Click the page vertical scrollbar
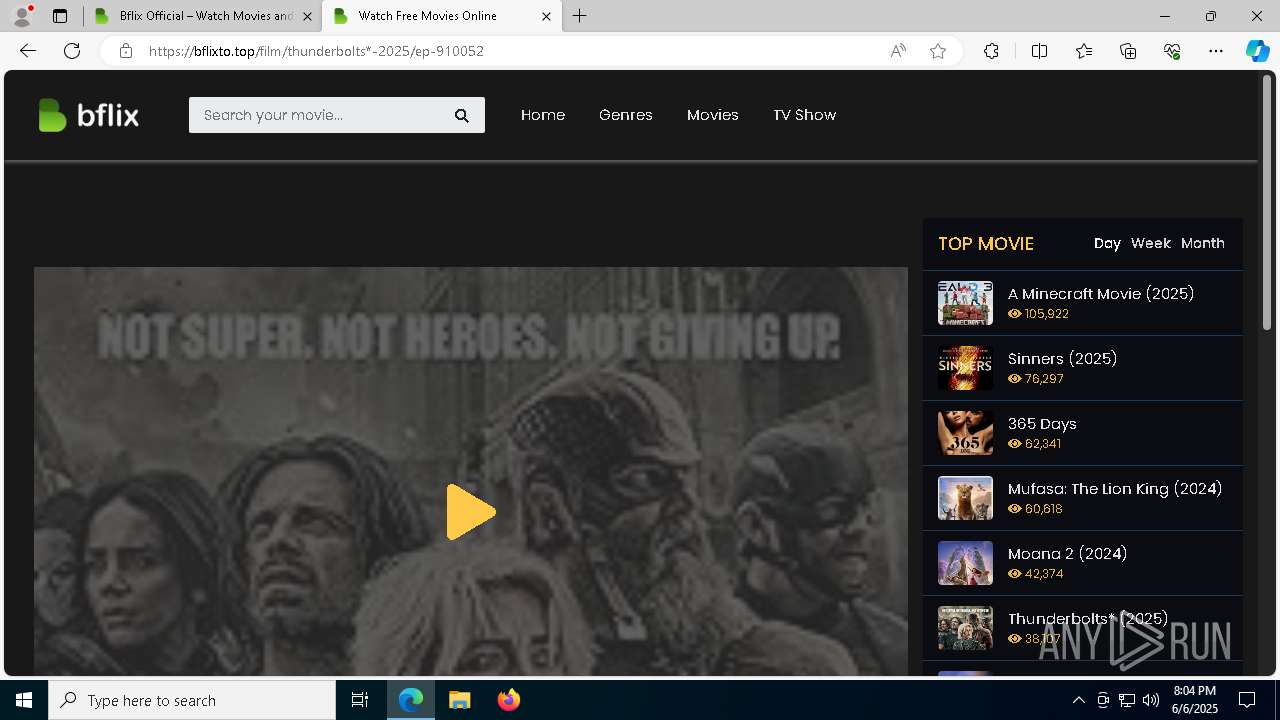This screenshot has height=720, width=1280. coord(1267,203)
